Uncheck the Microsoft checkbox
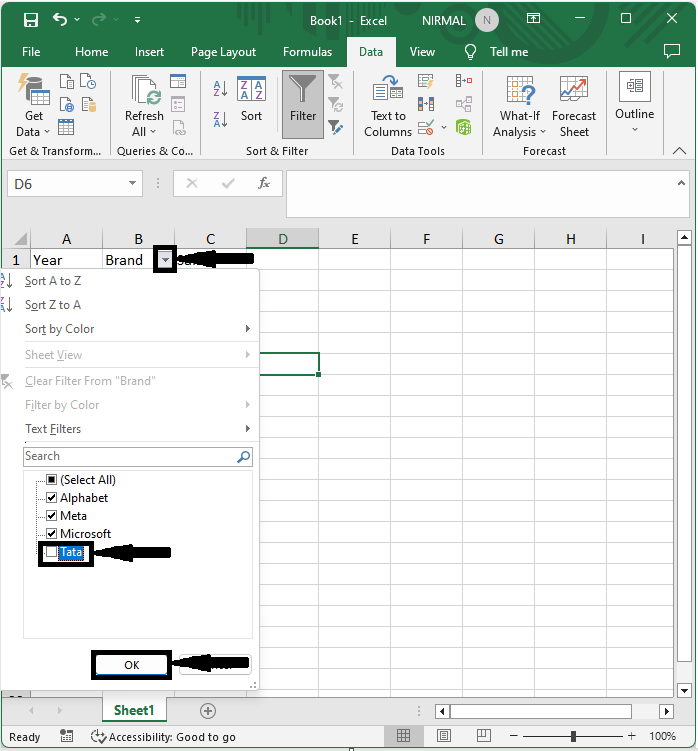Viewport: 698px width, 751px height. point(52,534)
